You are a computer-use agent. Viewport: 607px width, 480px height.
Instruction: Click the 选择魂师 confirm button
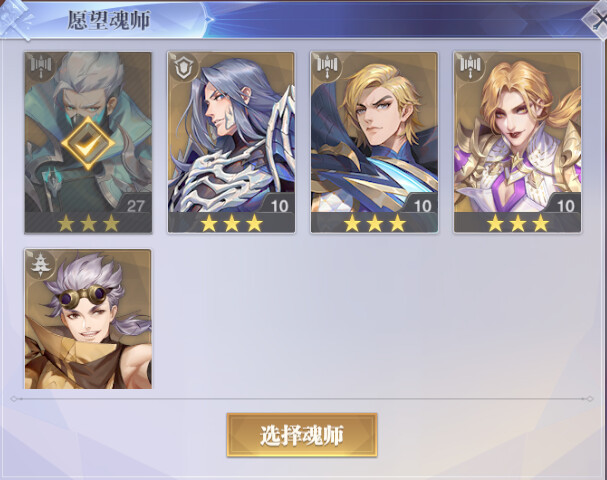(x=302, y=435)
